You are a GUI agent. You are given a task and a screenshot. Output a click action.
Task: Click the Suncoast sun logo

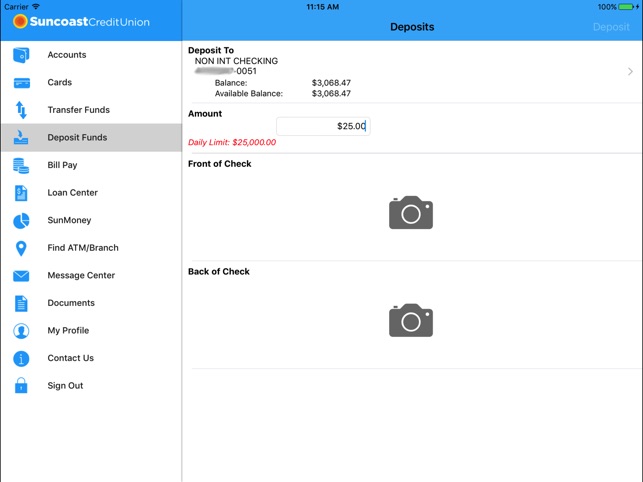coord(20,21)
